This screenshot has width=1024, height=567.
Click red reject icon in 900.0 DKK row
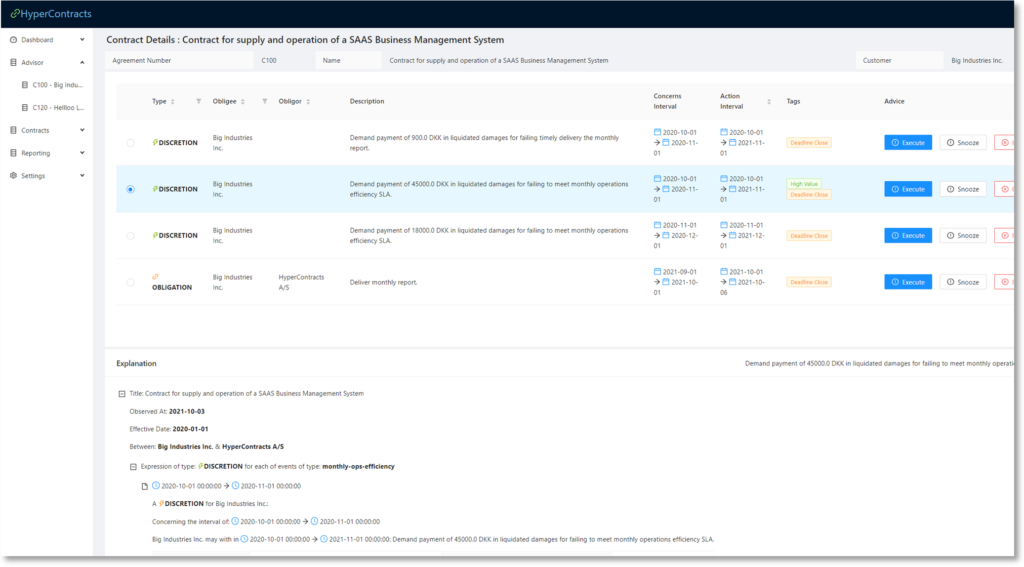[x=1004, y=142]
